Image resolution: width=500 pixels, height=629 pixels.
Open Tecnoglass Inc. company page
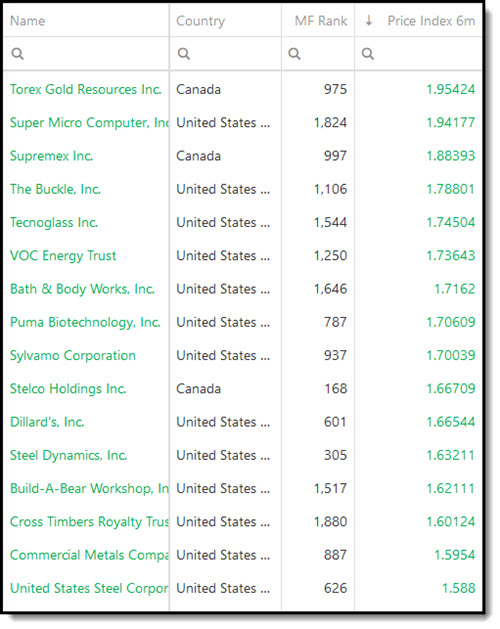54,222
